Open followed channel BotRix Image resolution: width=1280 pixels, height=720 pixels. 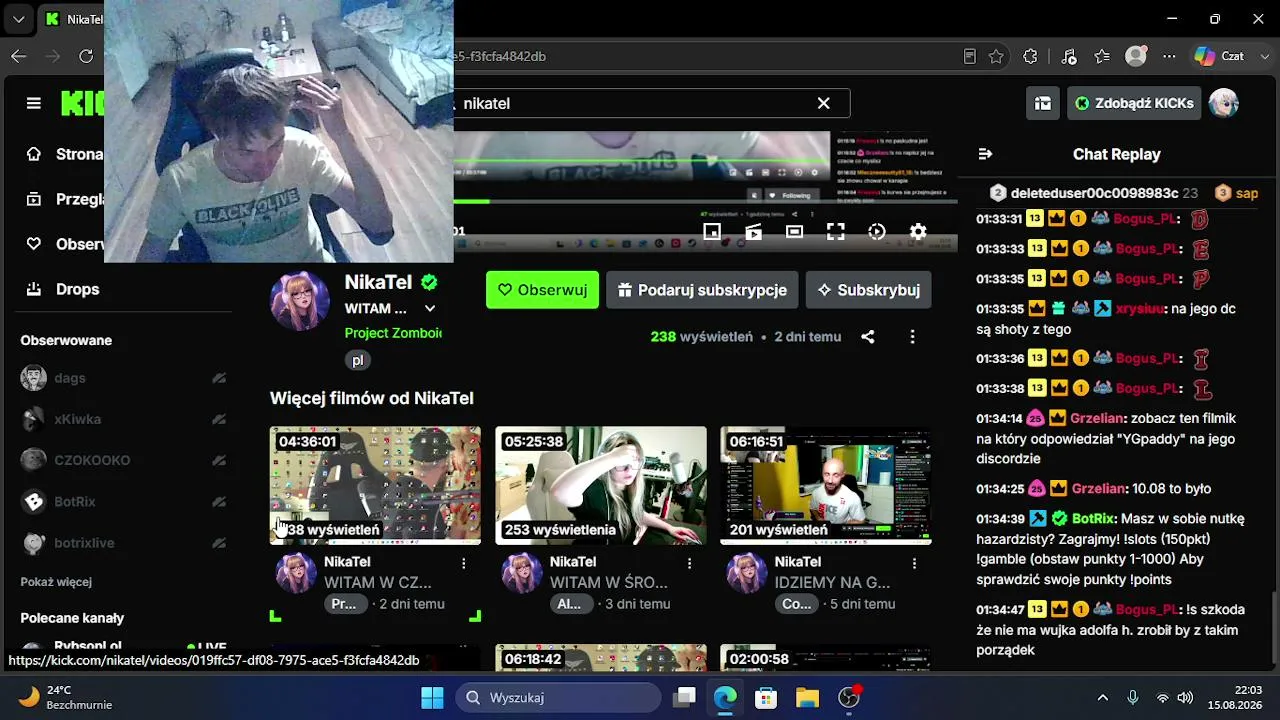point(124,501)
